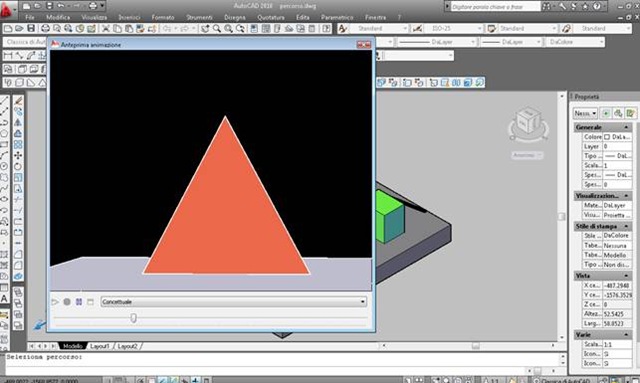The height and width of the screenshot is (383, 640).
Task: Click the Save icon on the standard toolbar
Action: point(31,28)
